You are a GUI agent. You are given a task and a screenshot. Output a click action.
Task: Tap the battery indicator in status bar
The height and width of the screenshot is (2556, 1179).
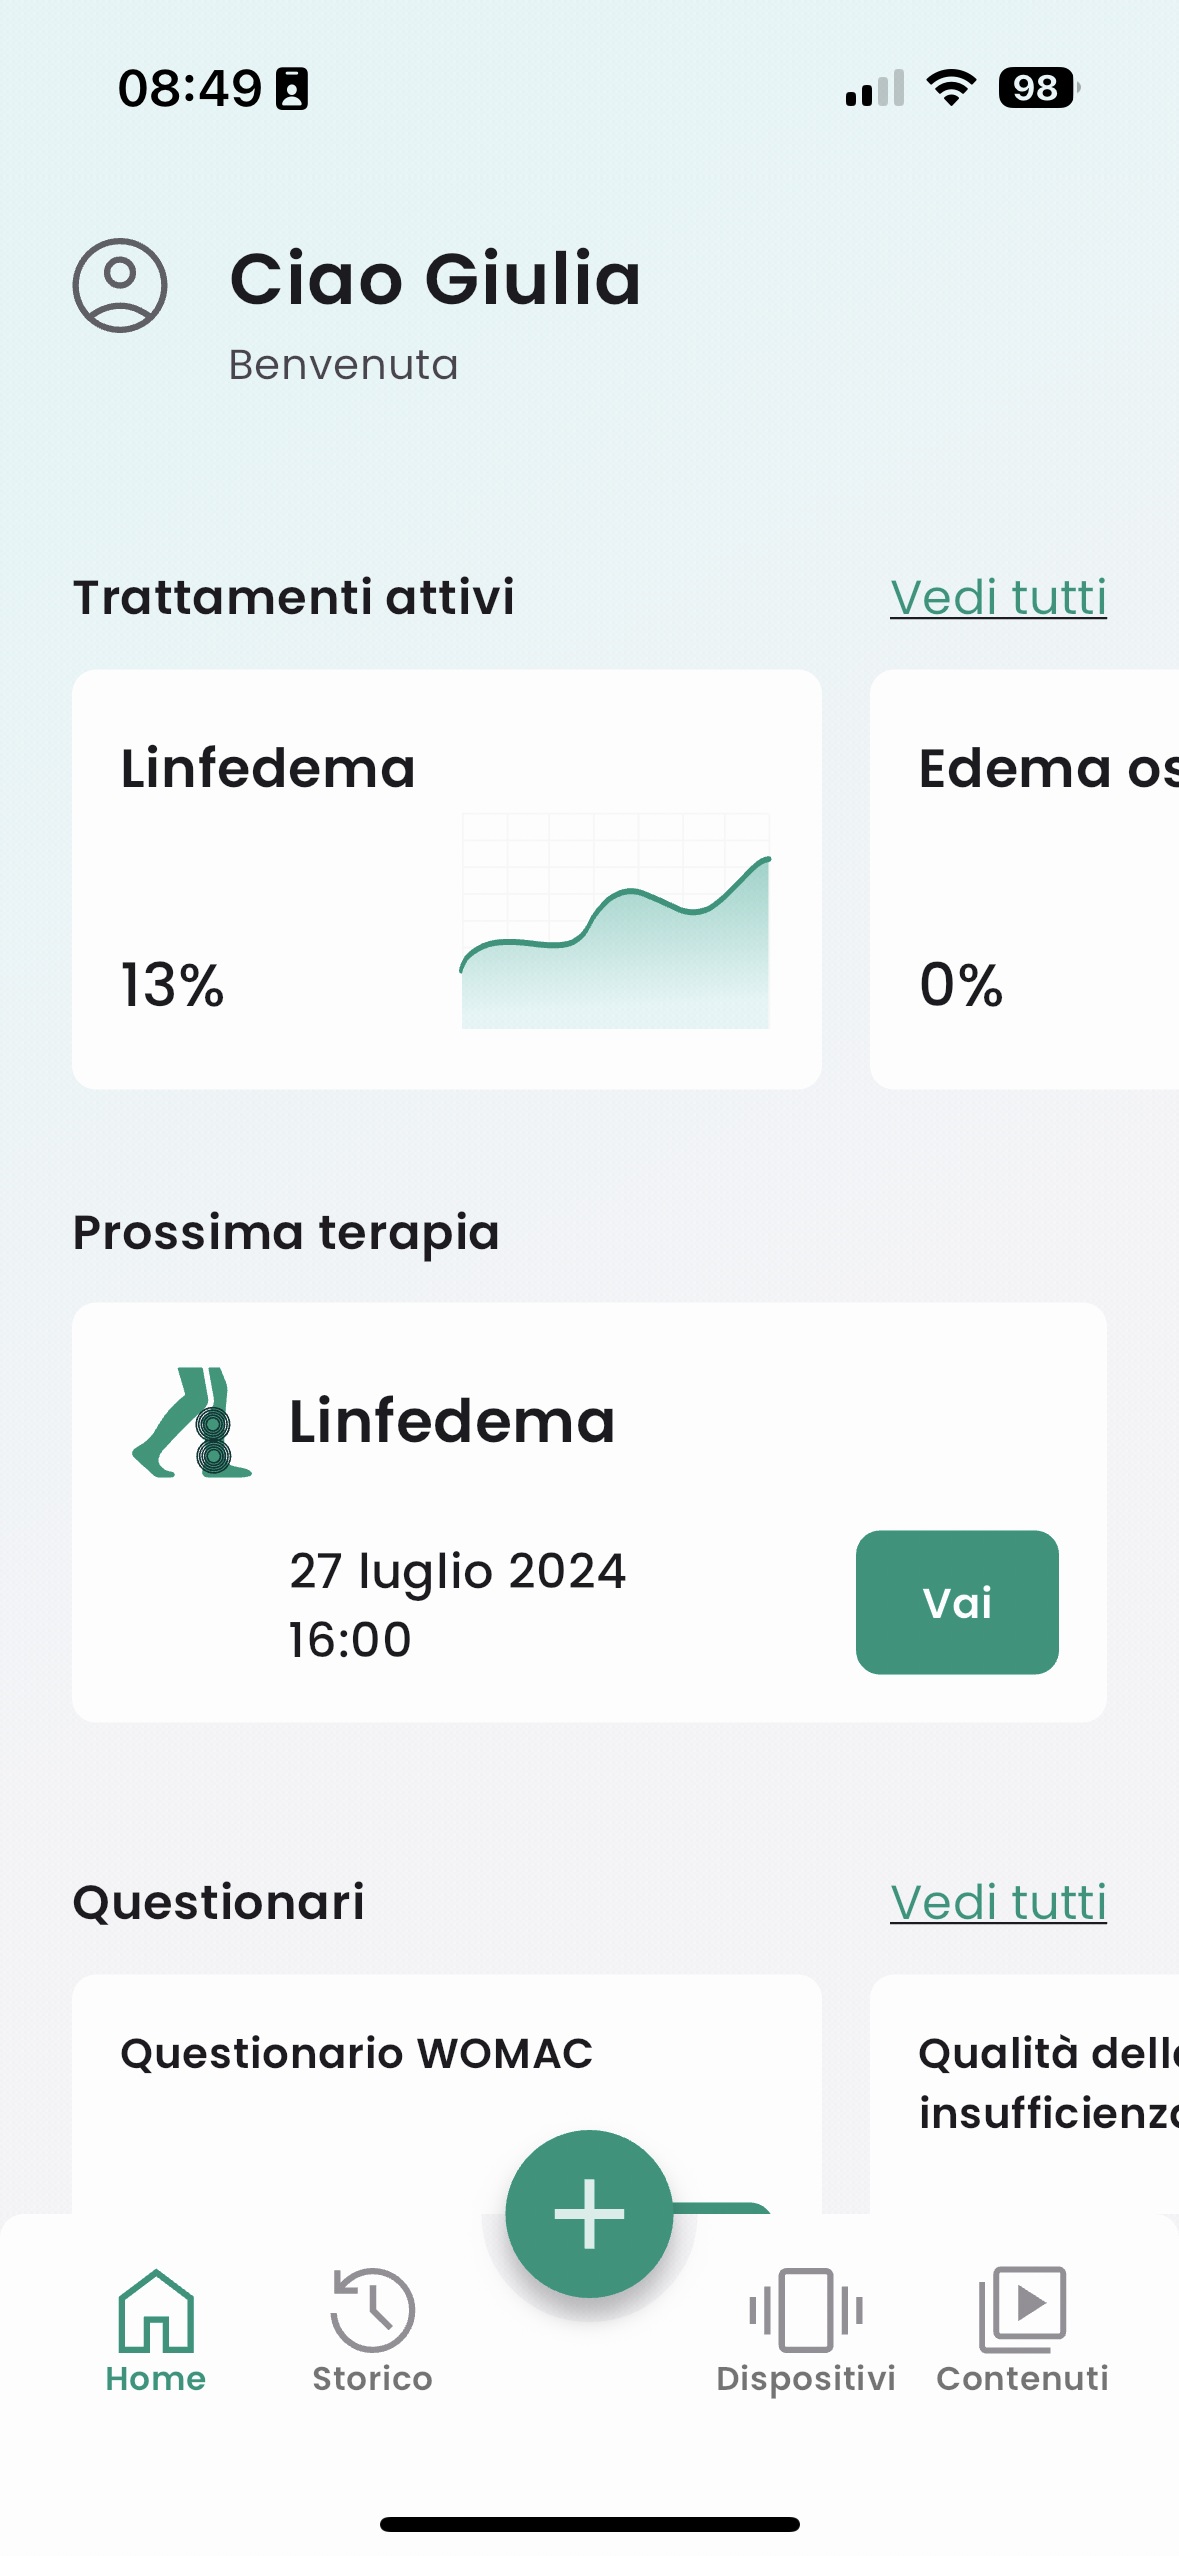[x=1035, y=88]
